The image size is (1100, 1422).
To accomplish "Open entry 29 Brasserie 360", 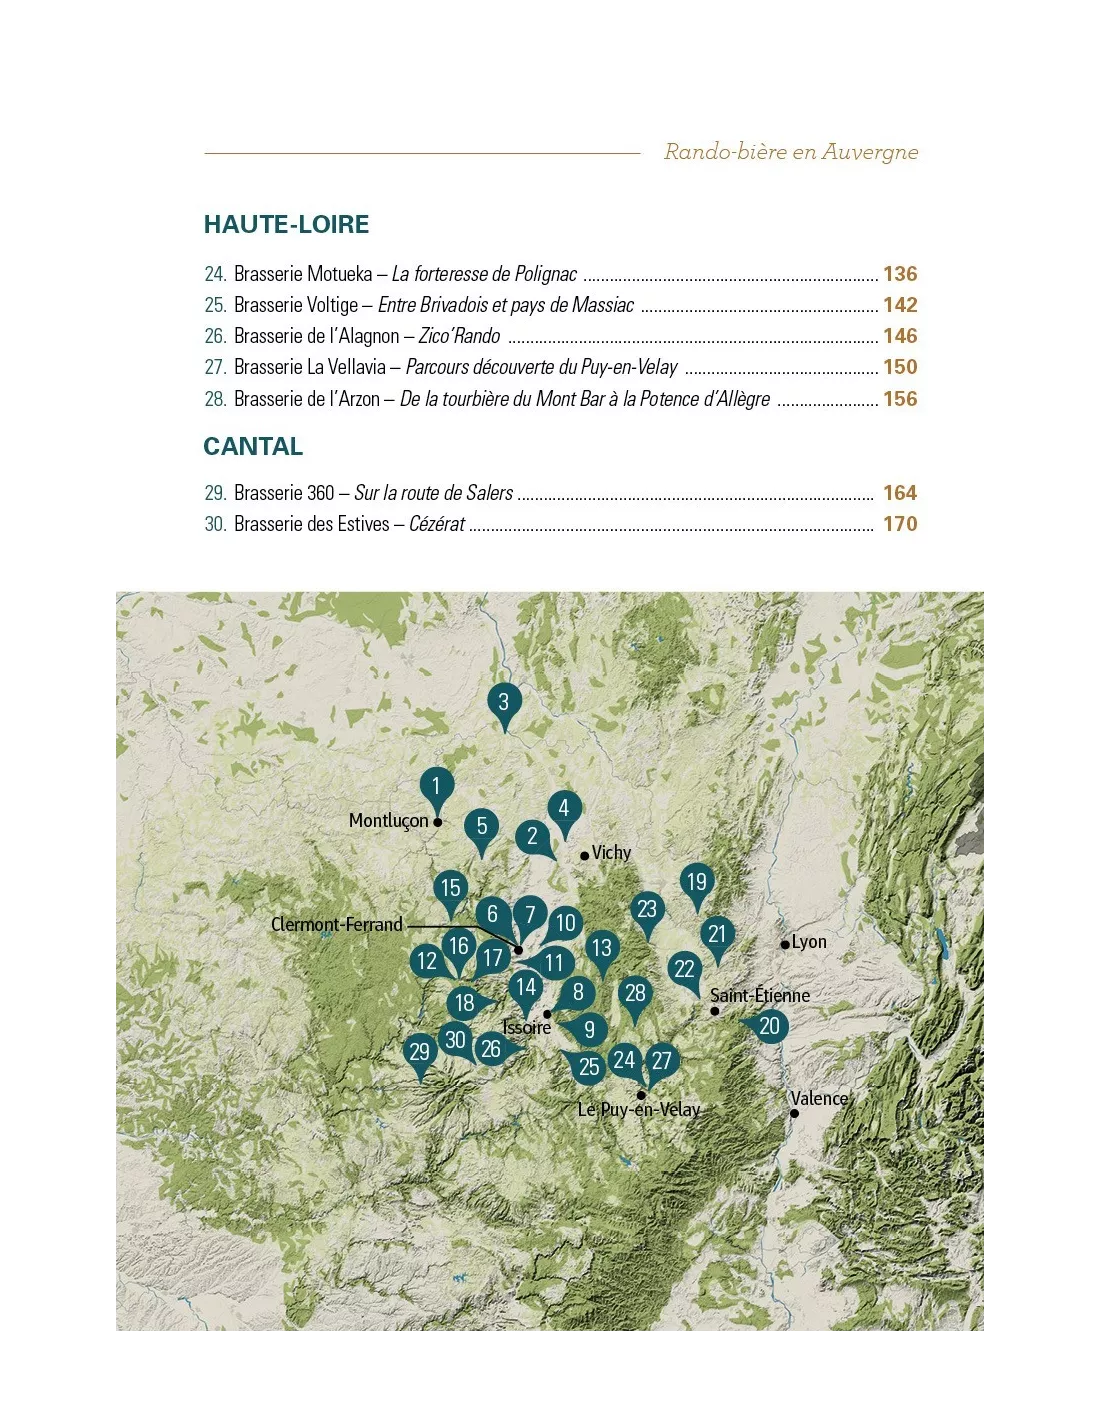I will pos(560,493).
